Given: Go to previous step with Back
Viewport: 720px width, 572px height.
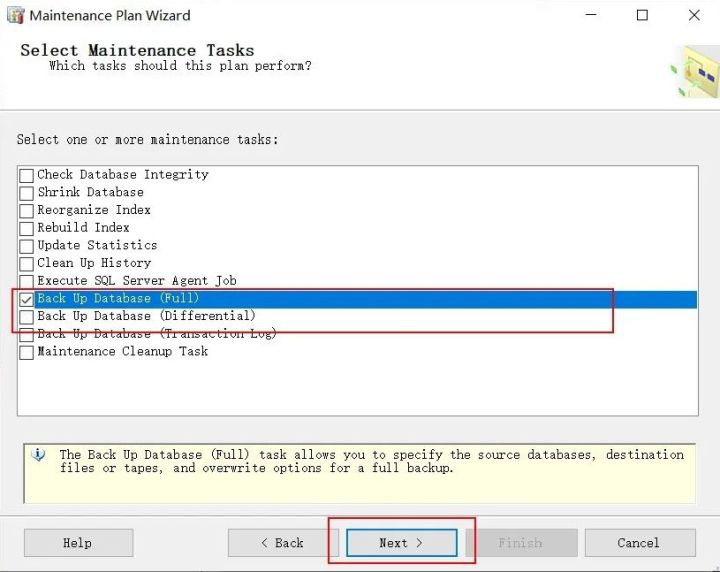Looking at the screenshot, I should point(283,543).
